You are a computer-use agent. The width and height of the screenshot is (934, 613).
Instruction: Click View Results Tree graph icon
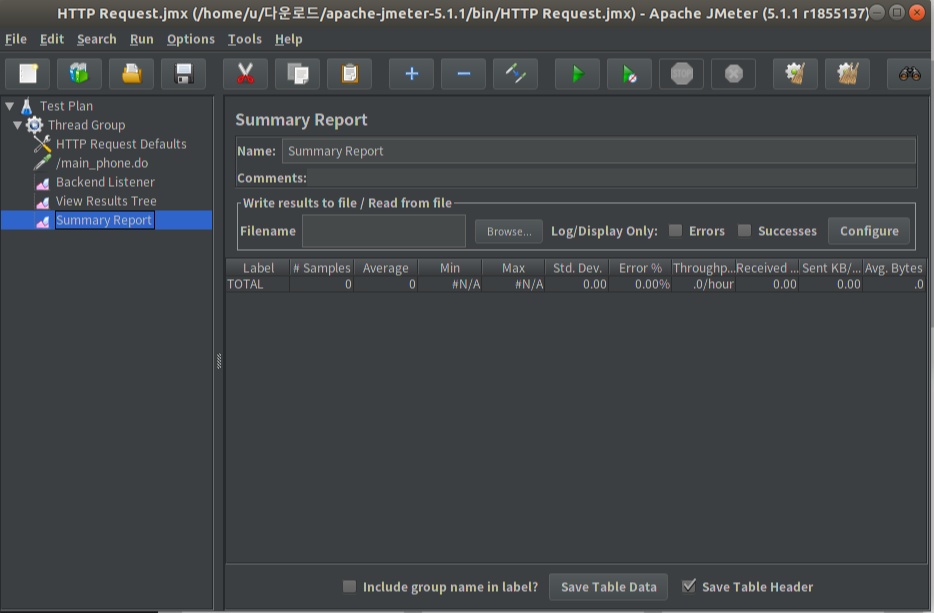pyautogui.click(x=43, y=202)
